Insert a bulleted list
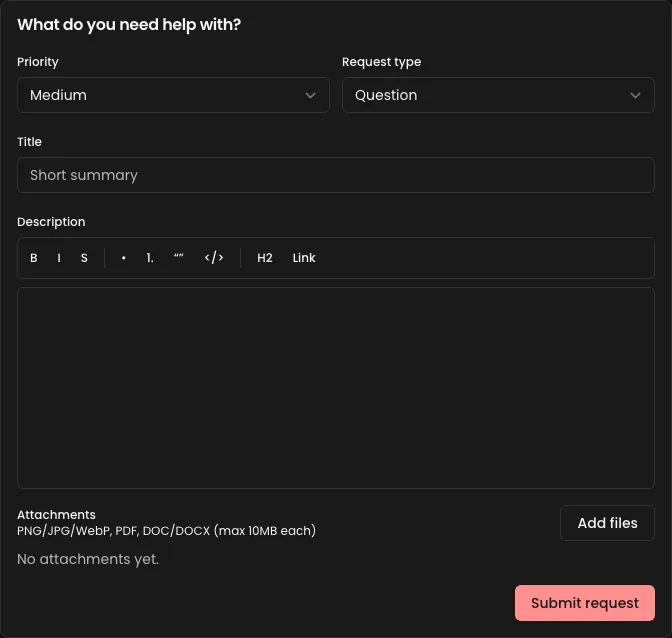 [123, 258]
